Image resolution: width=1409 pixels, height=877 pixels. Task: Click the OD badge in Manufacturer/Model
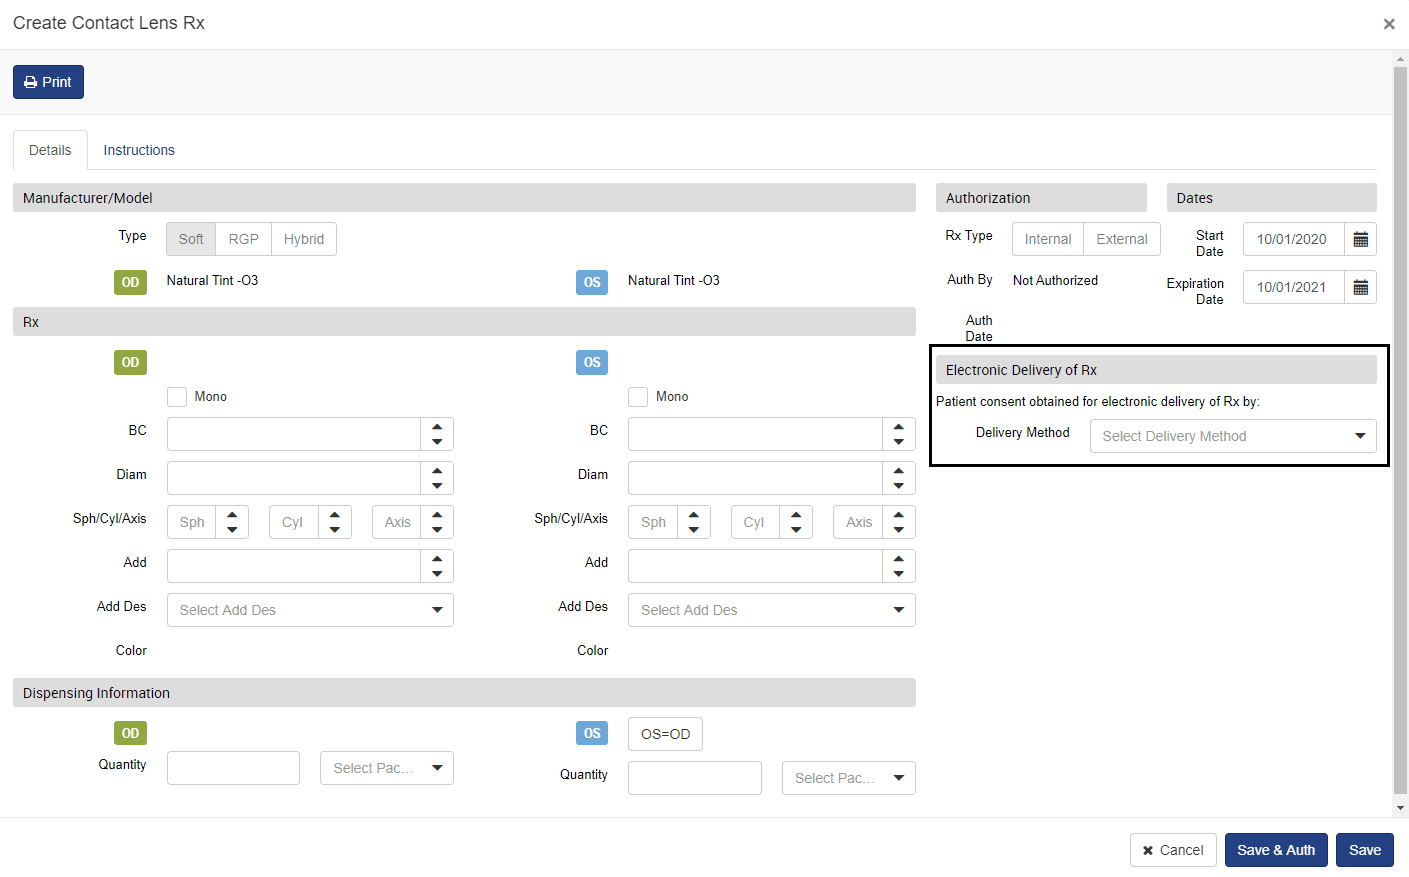[130, 282]
